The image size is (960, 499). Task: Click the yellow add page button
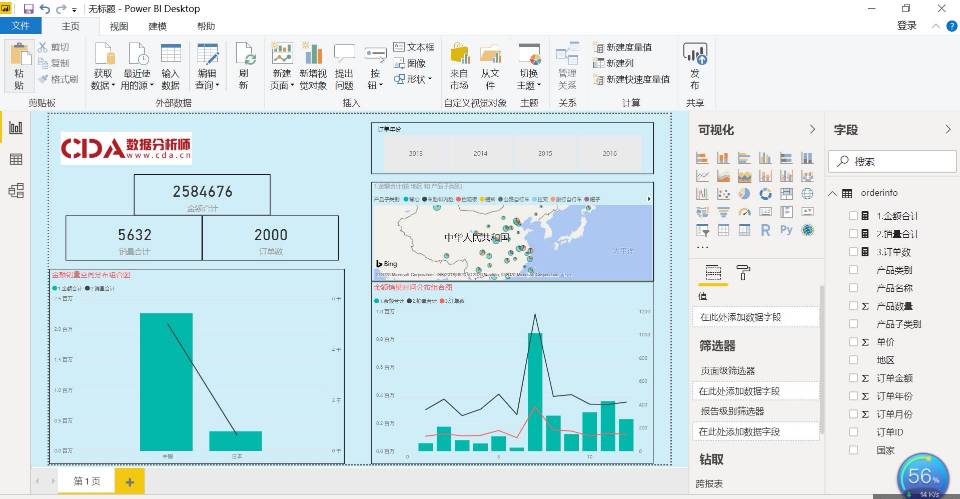pyautogui.click(x=128, y=481)
